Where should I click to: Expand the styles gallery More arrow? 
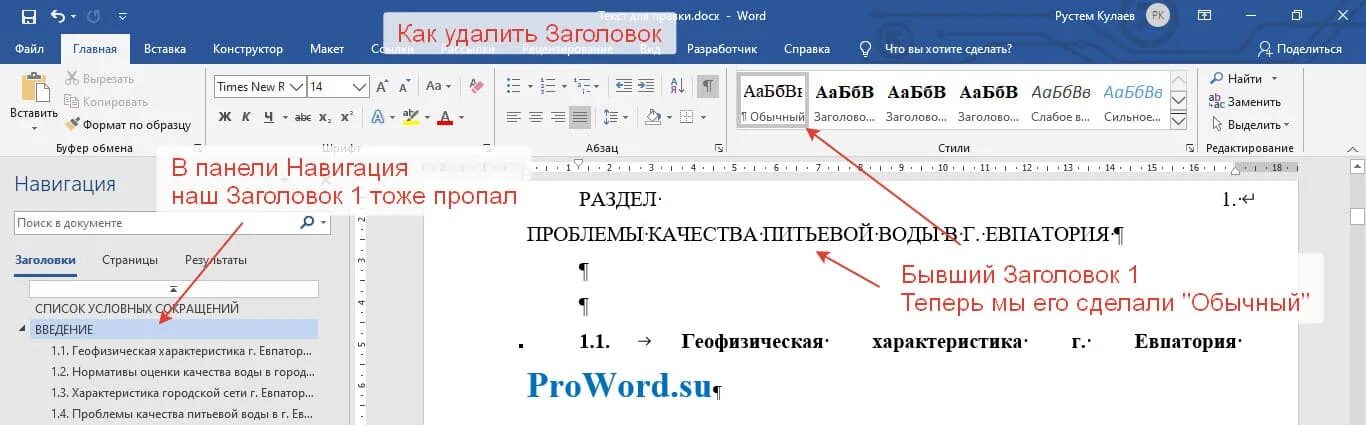[1178, 120]
